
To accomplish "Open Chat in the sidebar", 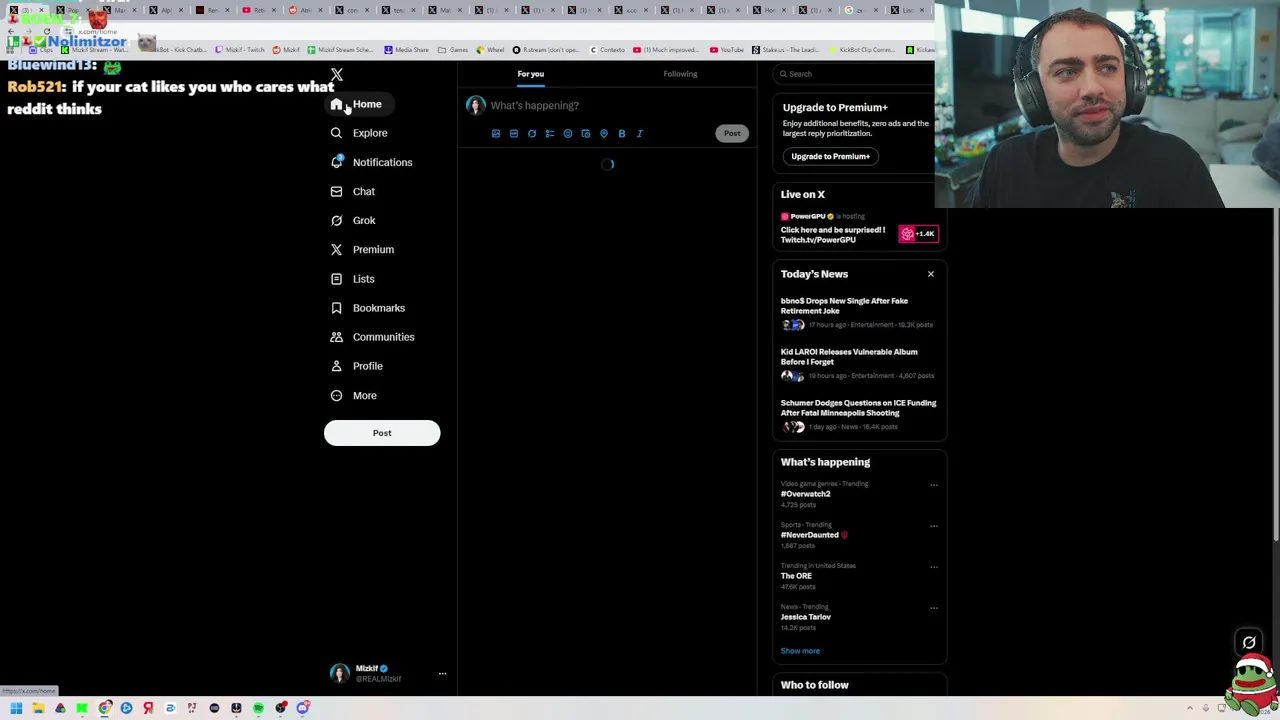I will pyautogui.click(x=352, y=191).
